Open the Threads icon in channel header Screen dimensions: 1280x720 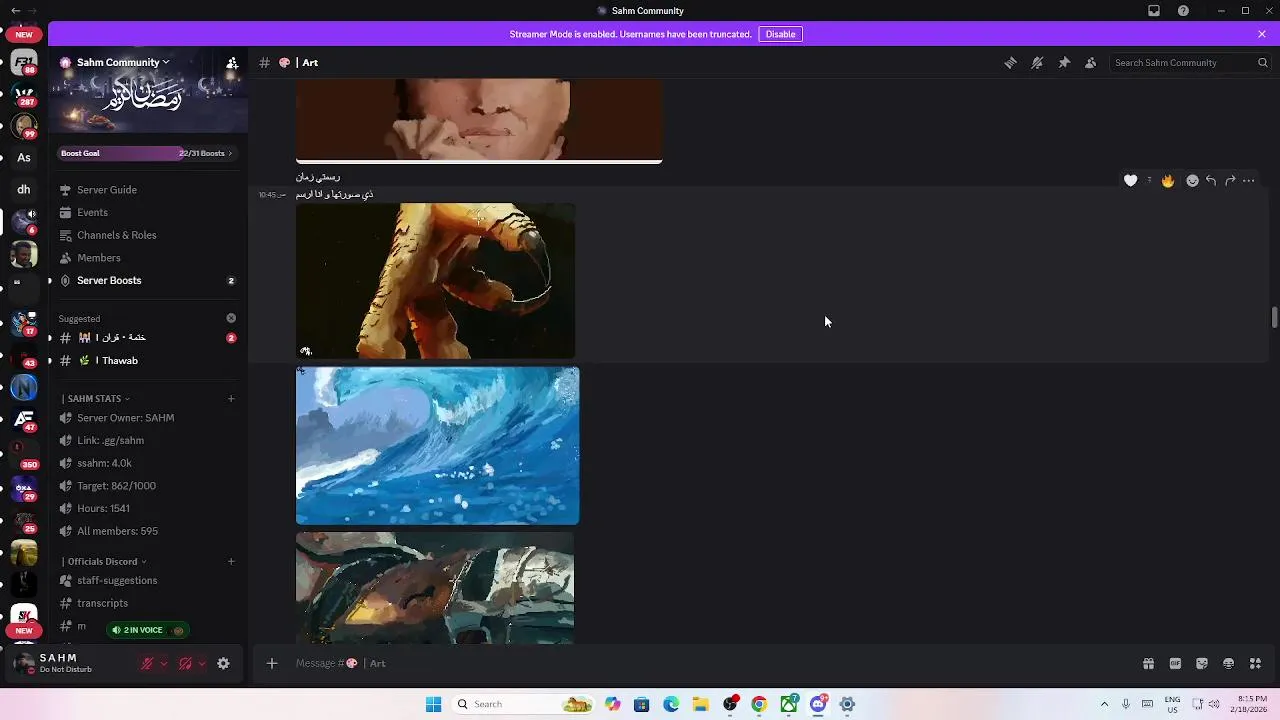[1010, 62]
